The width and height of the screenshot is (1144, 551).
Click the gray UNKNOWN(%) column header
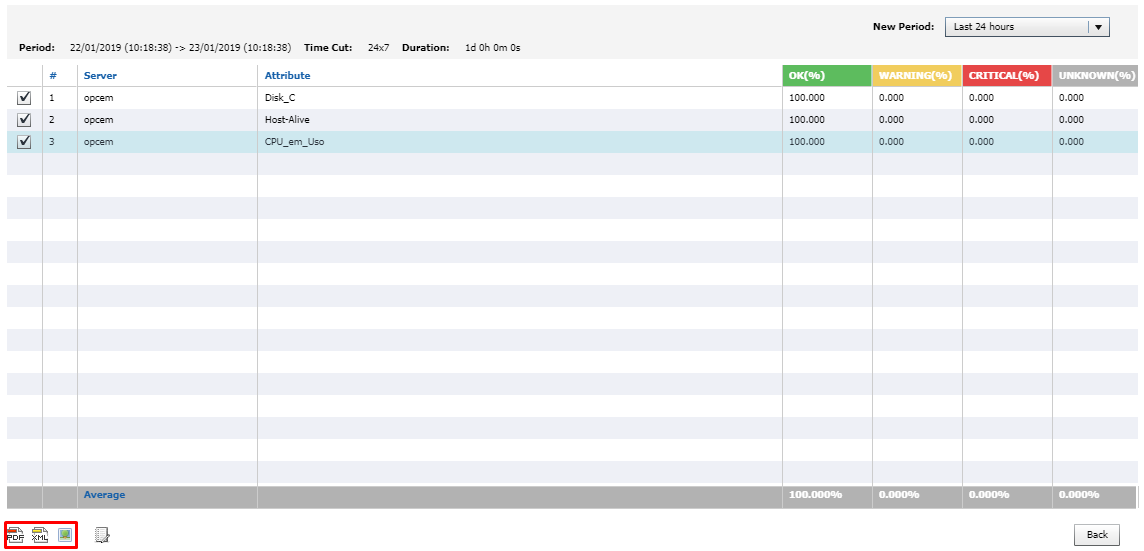(1096, 75)
